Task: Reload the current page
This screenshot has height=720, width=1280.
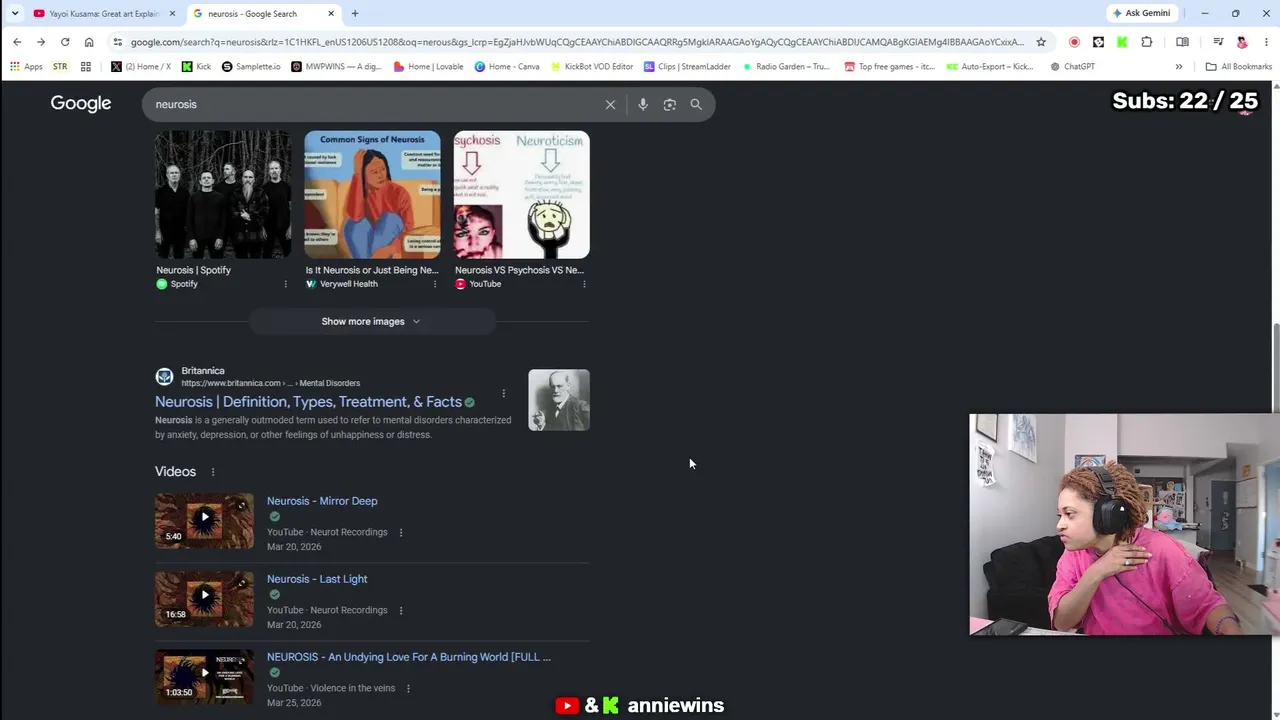Action: [x=65, y=42]
